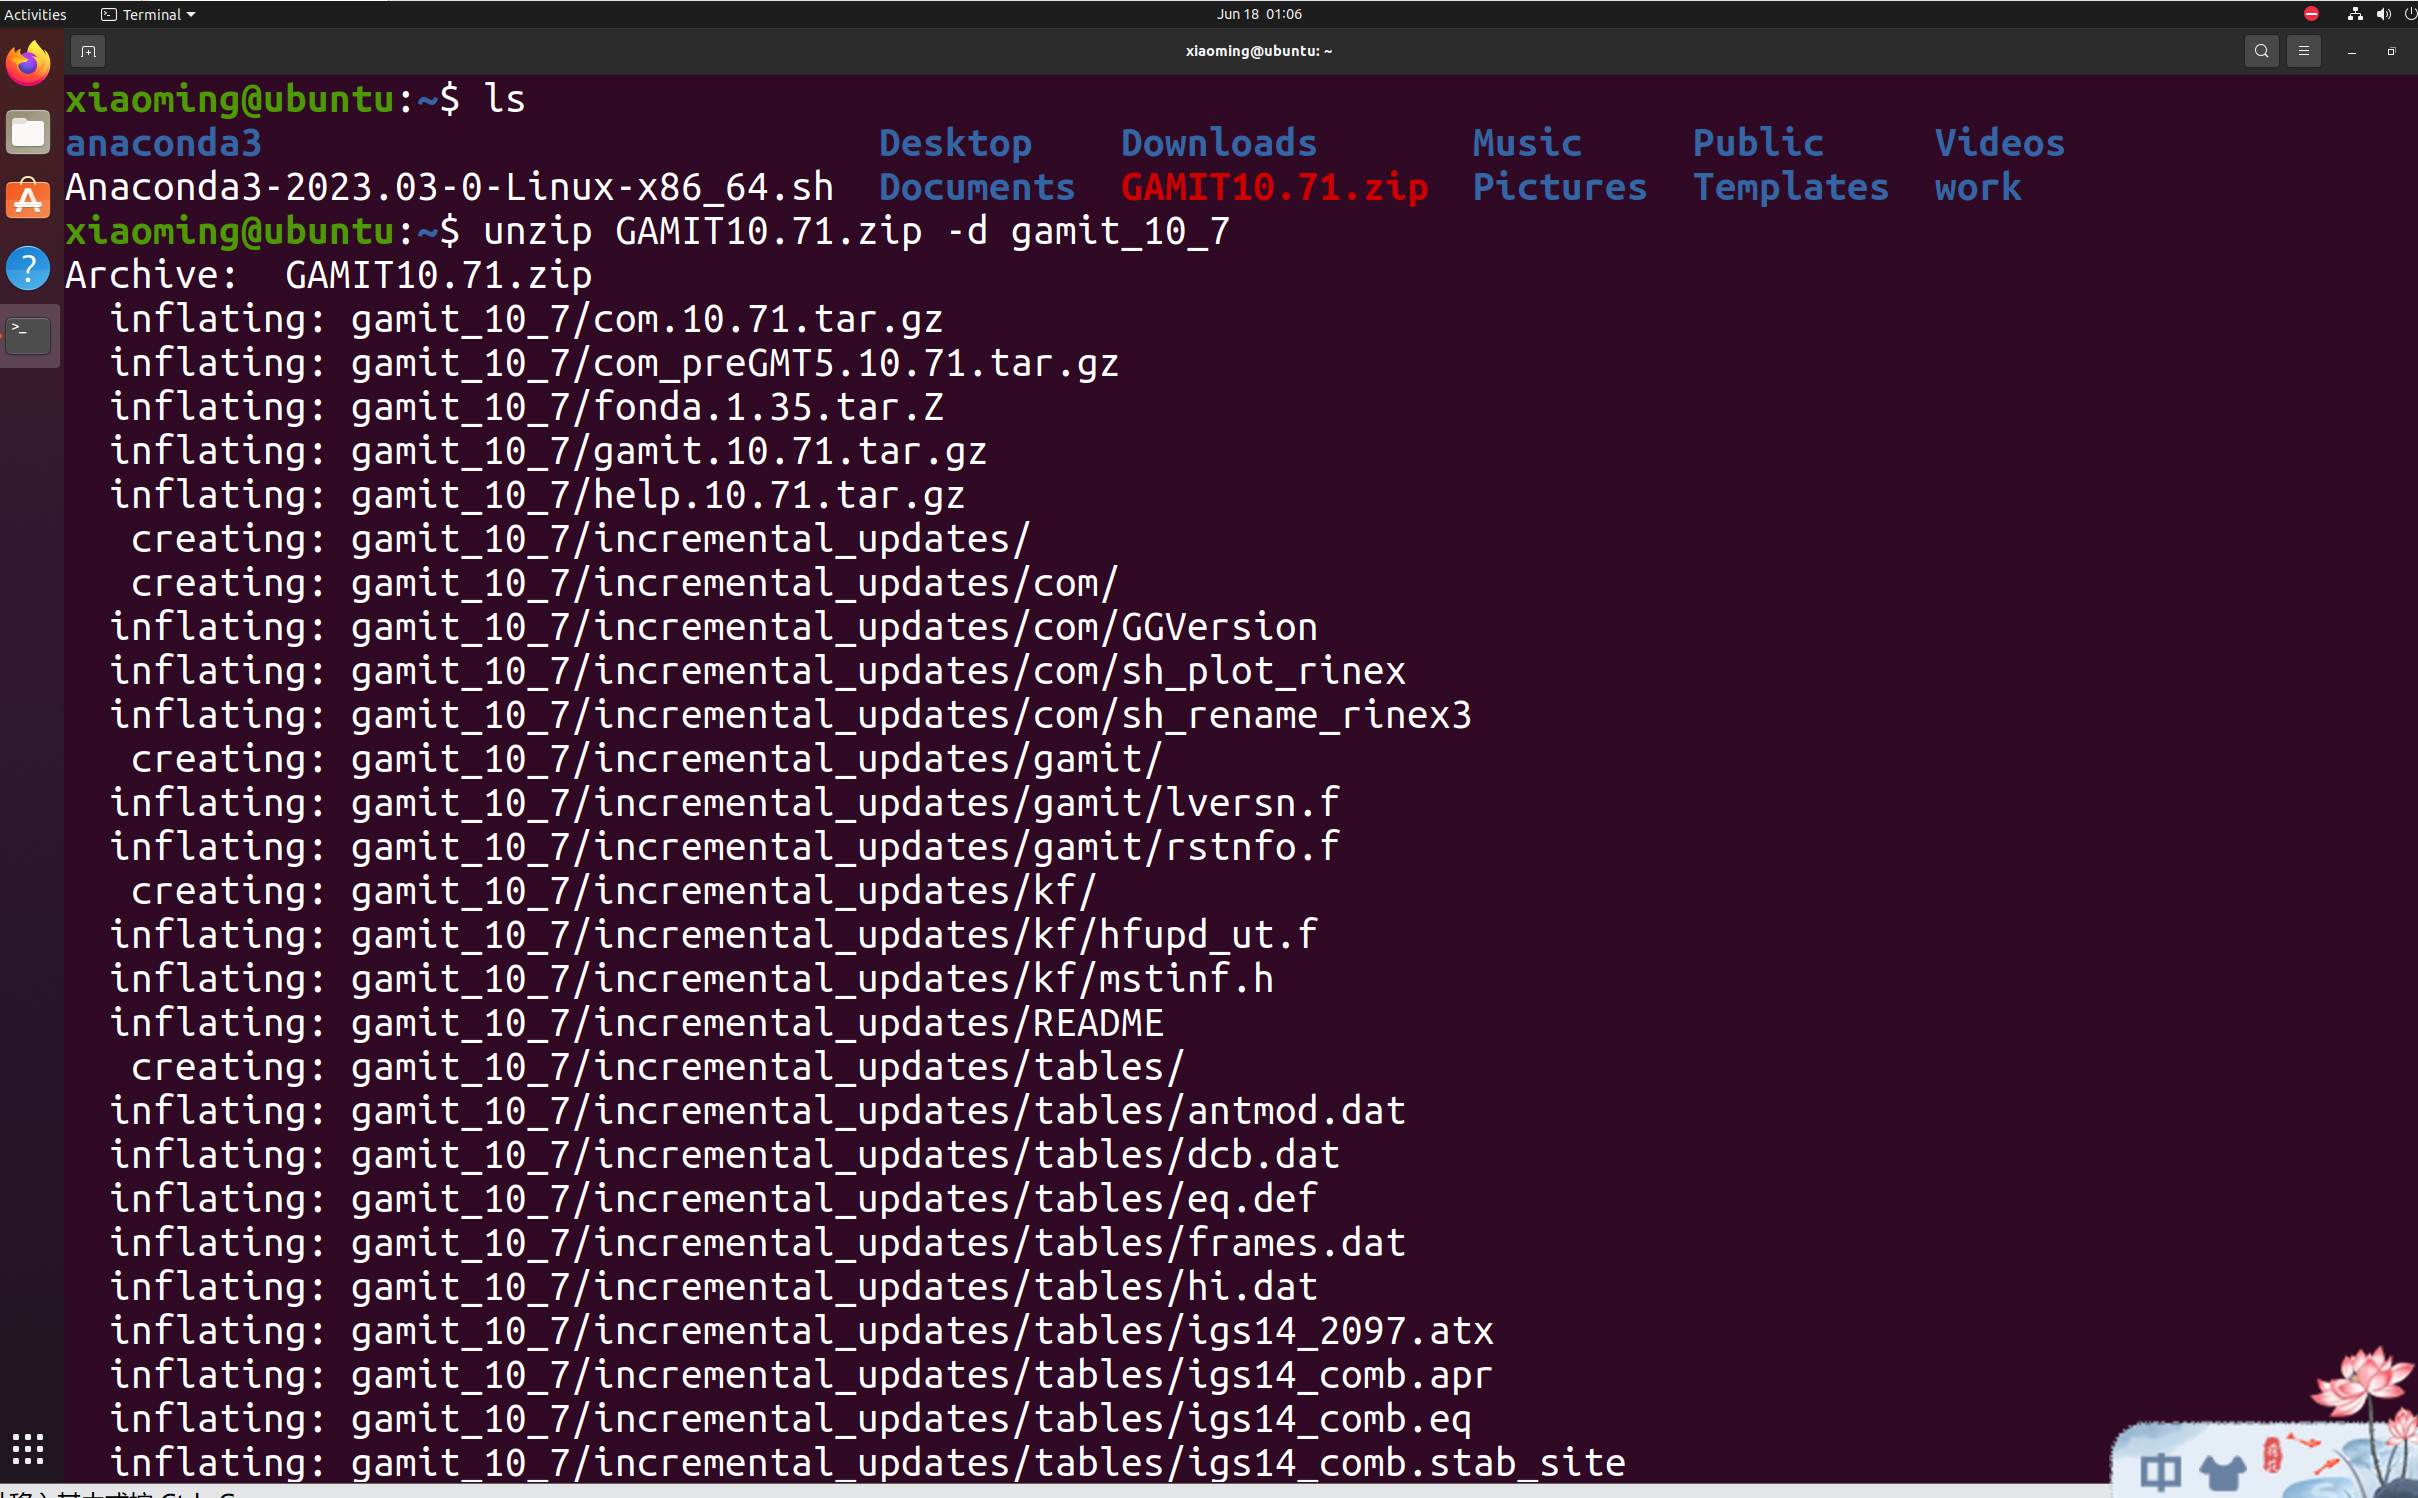Click the creating incremental_updates/tables/ line

[658, 1067]
